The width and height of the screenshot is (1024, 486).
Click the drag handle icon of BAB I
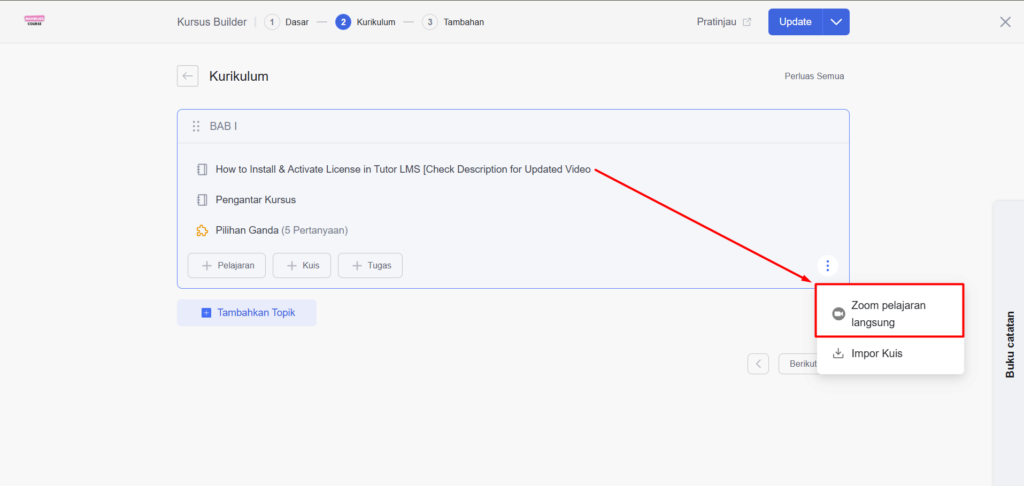coord(196,126)
